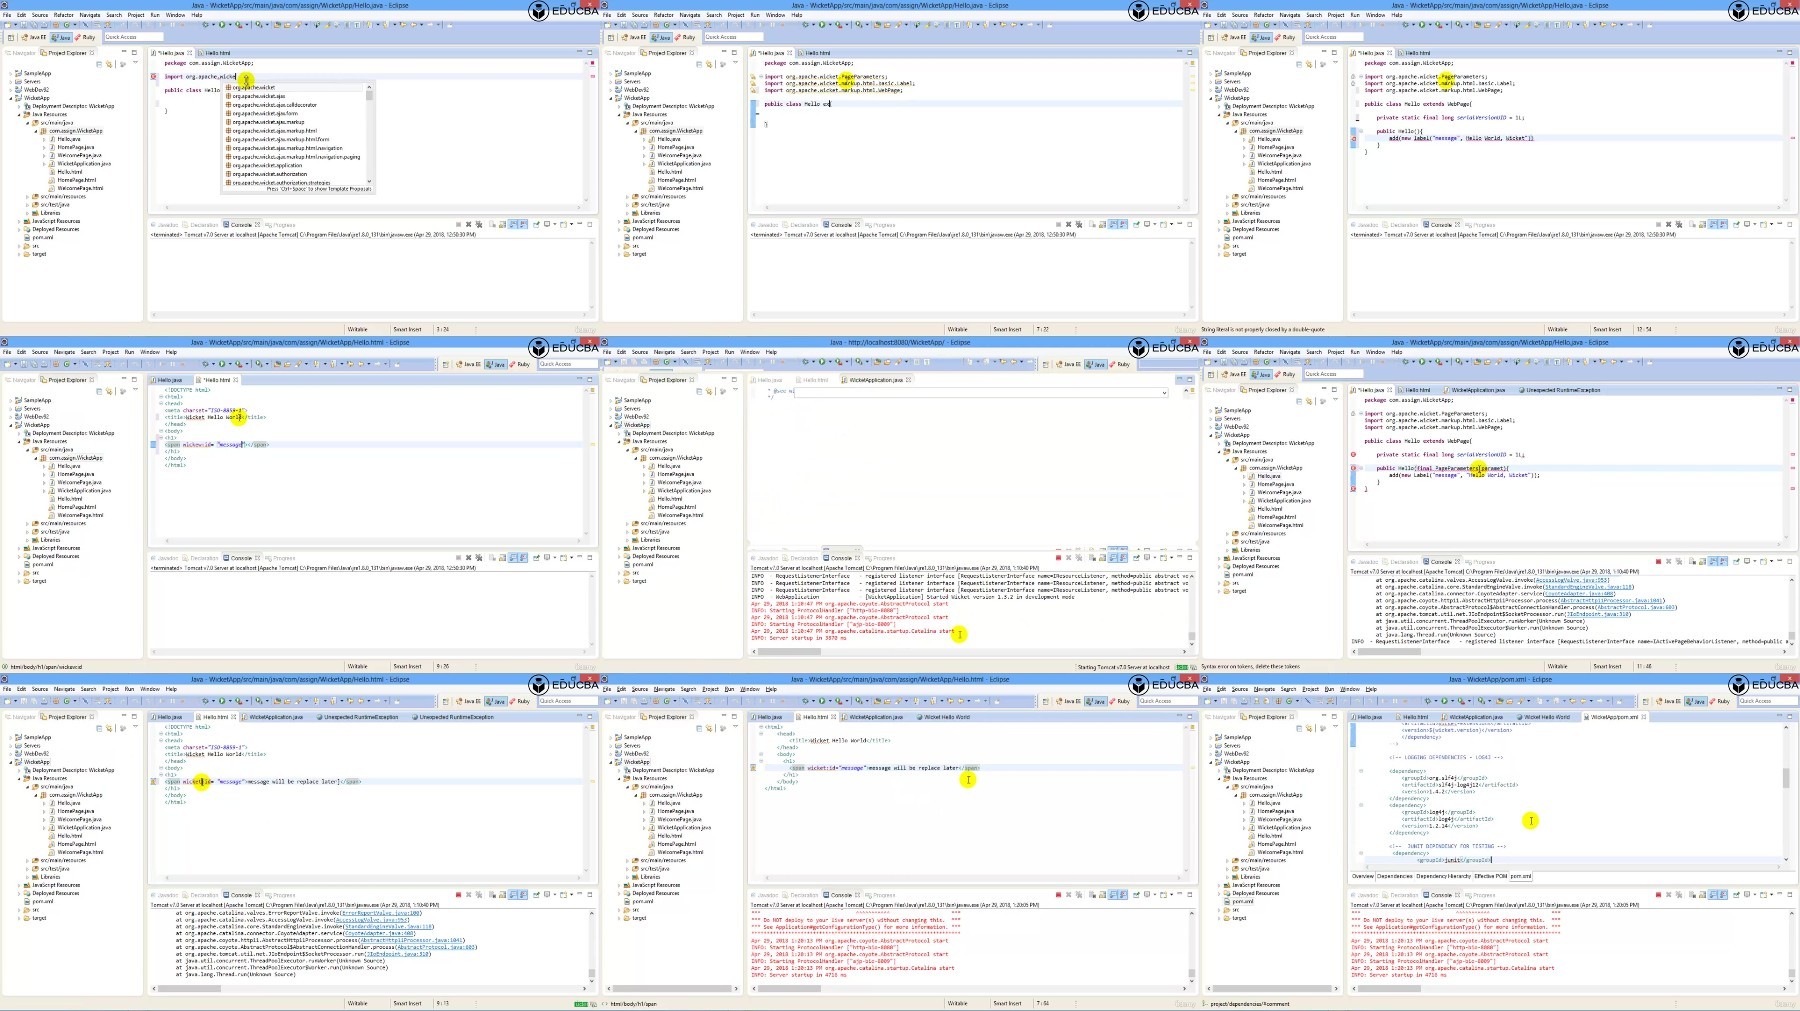Screen dimensions: 1800x1011
Task: Click Pin Console icon in the localhost:8080 window
Action: (x=1136, y=560)
